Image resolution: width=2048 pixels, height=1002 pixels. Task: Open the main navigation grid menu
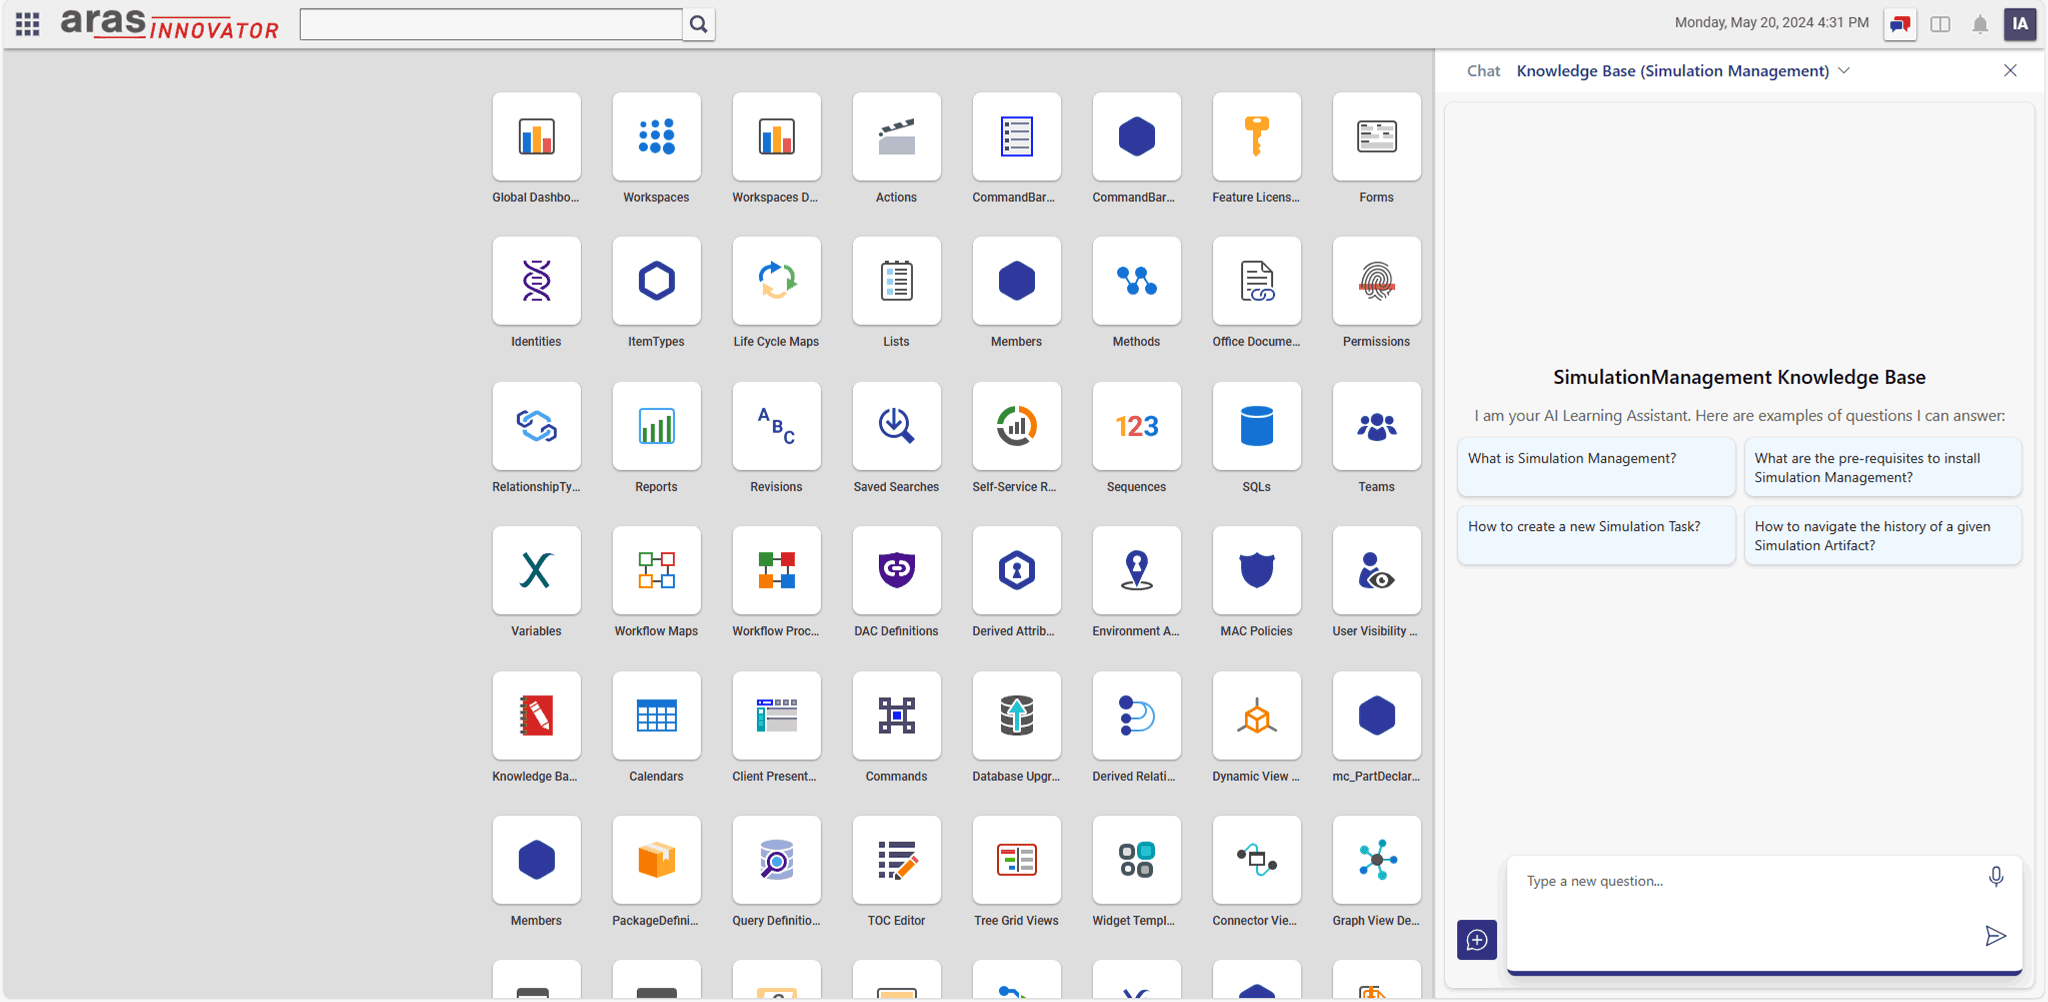click(x=28, y=24)
